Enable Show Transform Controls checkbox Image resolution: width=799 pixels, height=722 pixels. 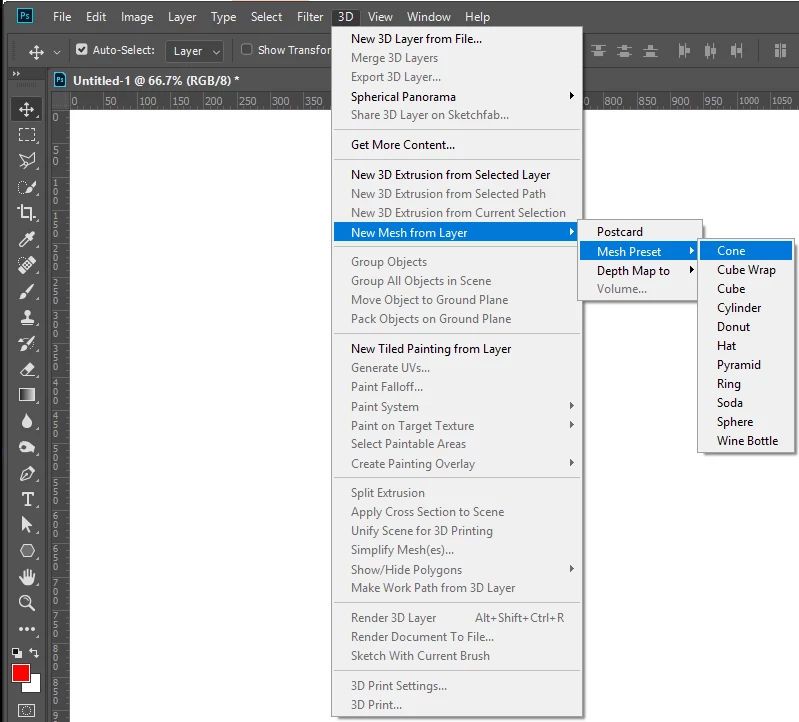tap(247, 49)
